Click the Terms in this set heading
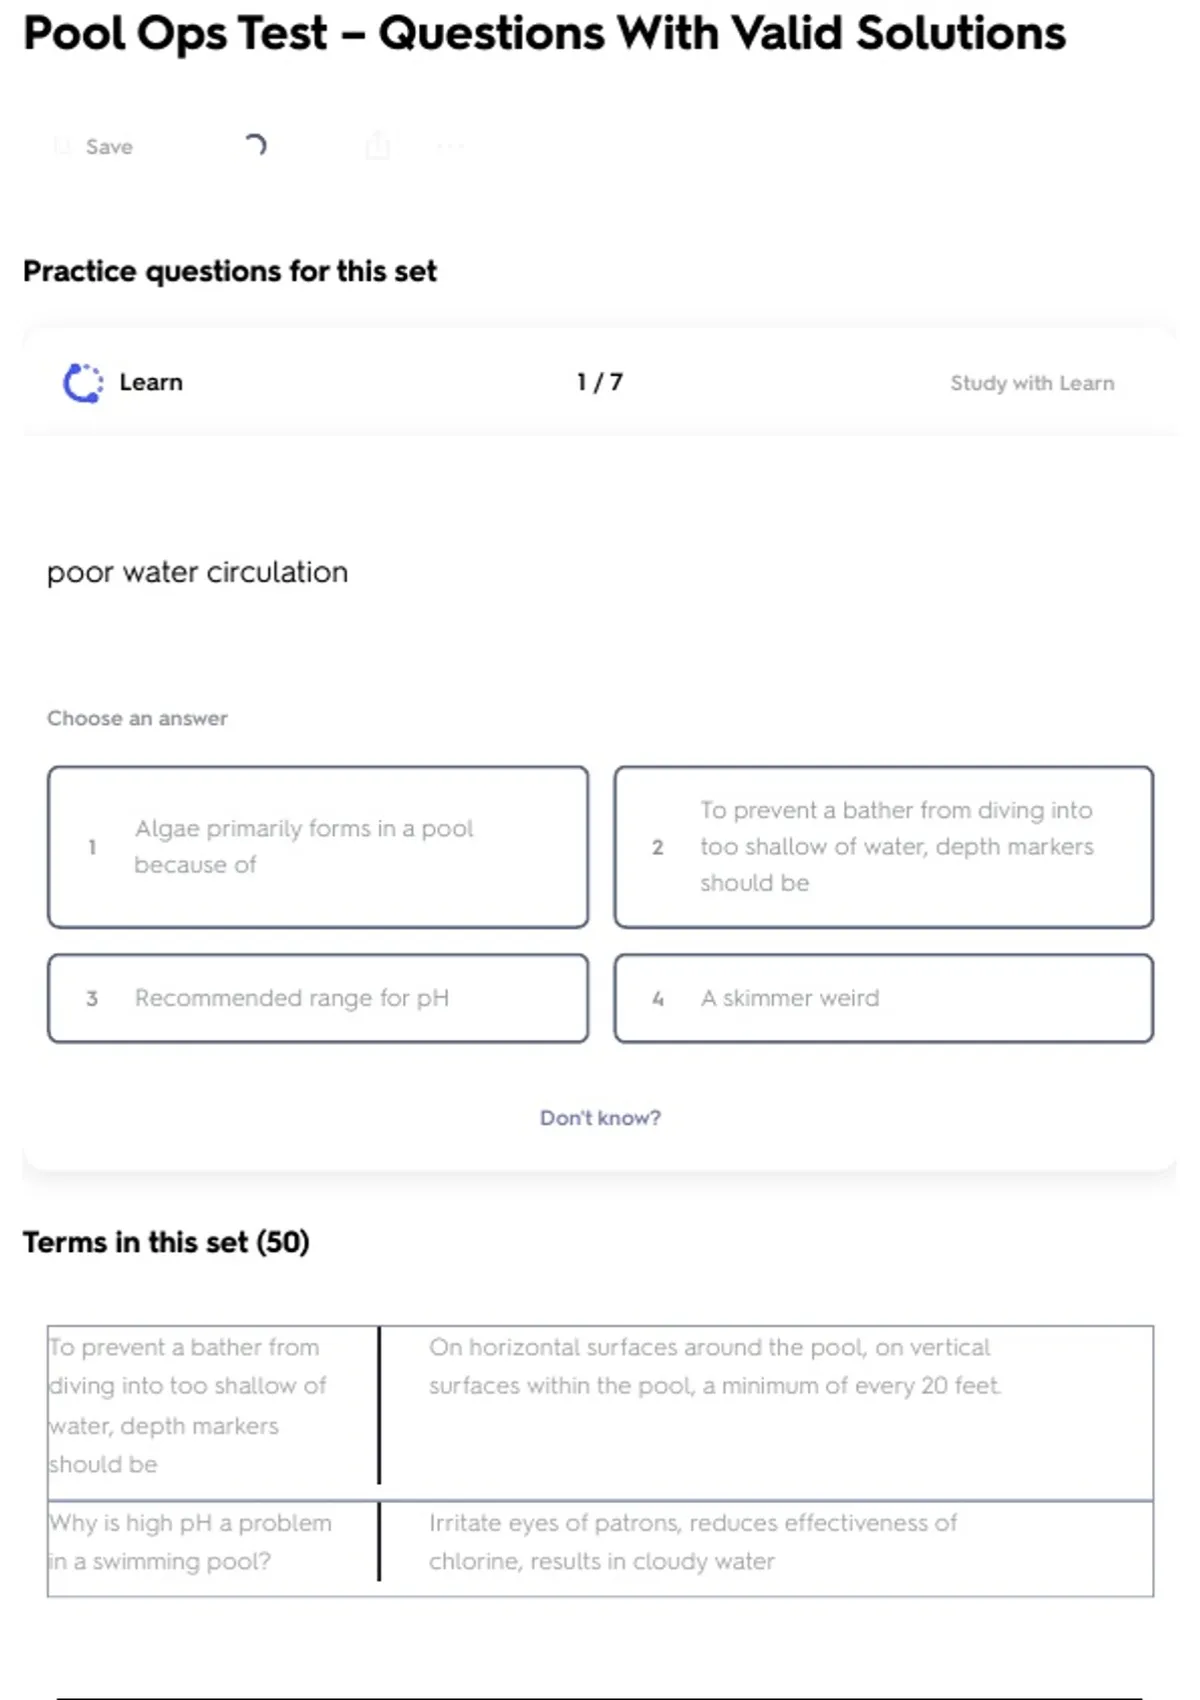The image size is (1200, 1700). point(167,1242)
